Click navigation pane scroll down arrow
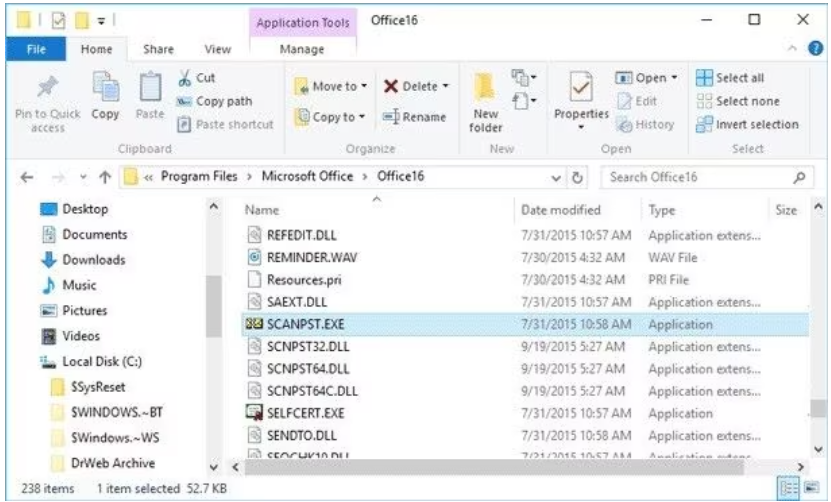831x502 pixels. (214, 467)
